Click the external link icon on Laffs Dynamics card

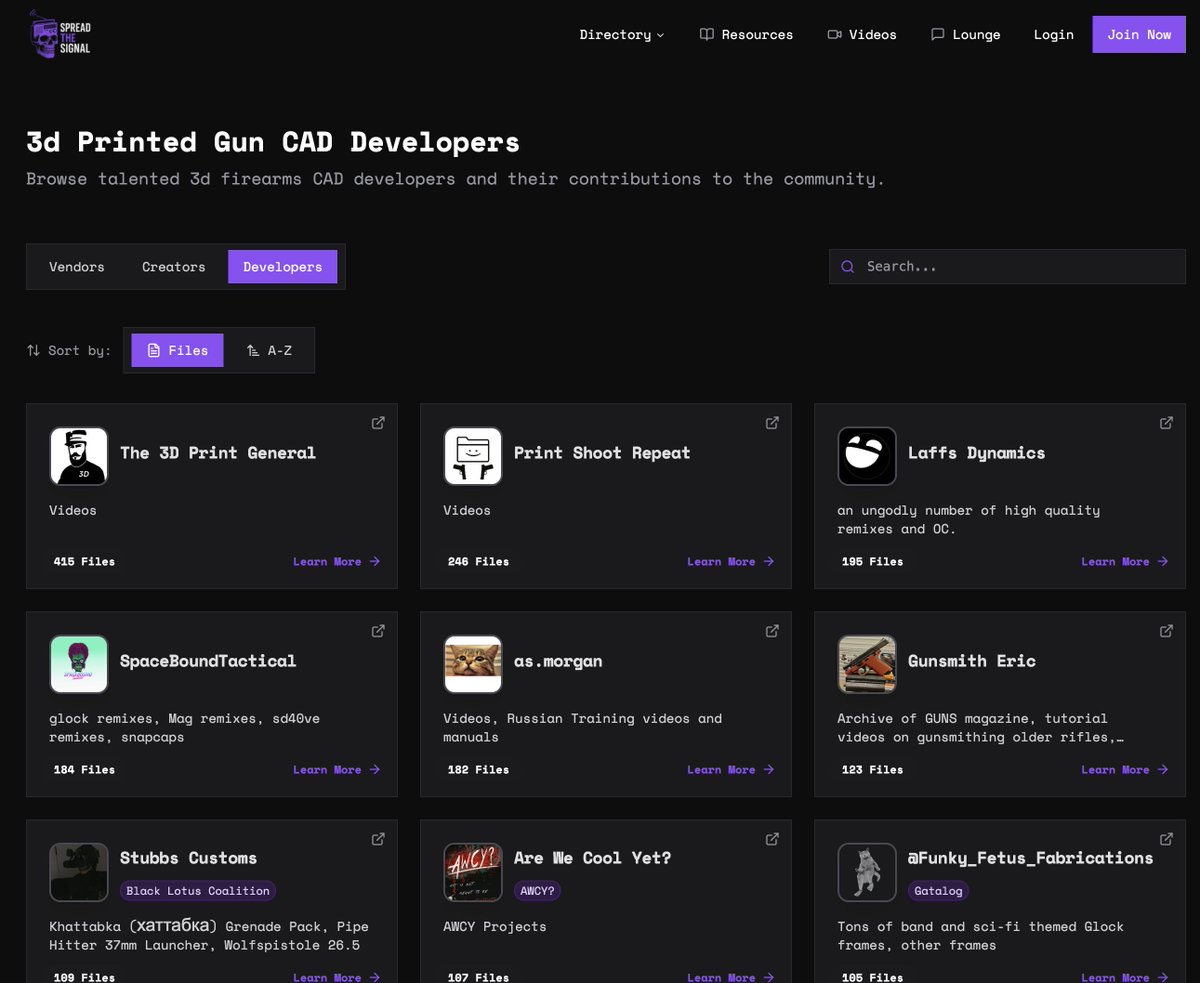(x=1166, y=422)
